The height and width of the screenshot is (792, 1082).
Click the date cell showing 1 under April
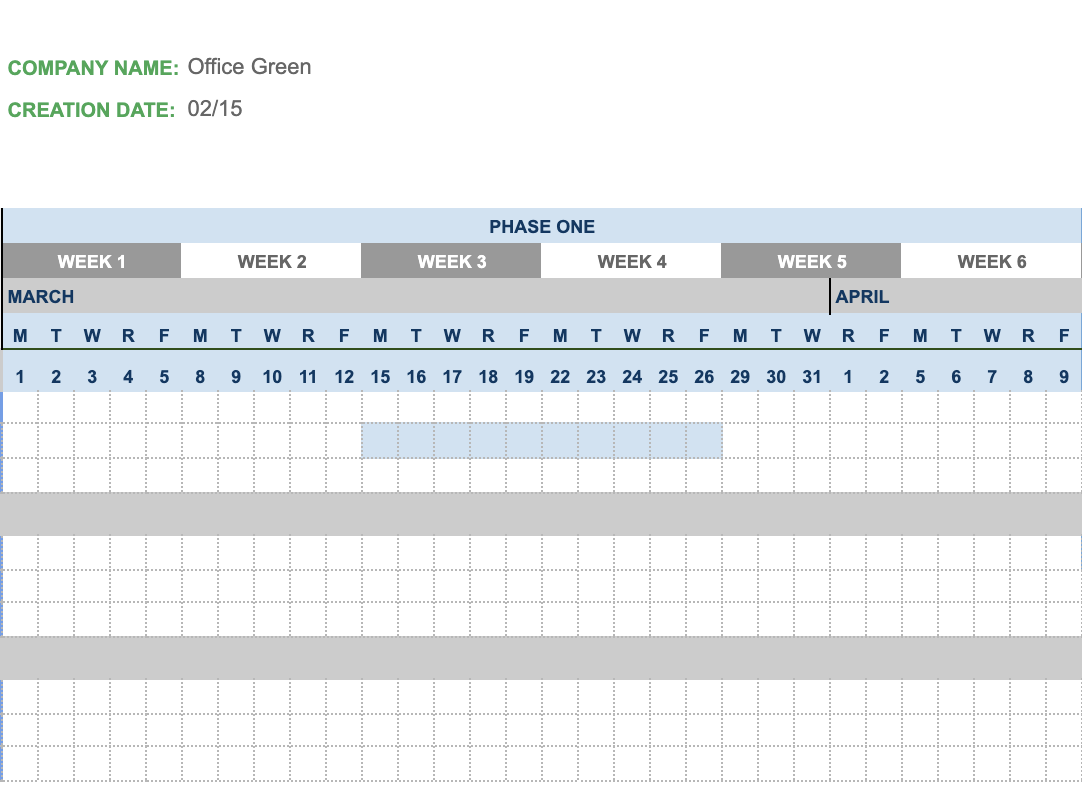(x=848, y=377)
